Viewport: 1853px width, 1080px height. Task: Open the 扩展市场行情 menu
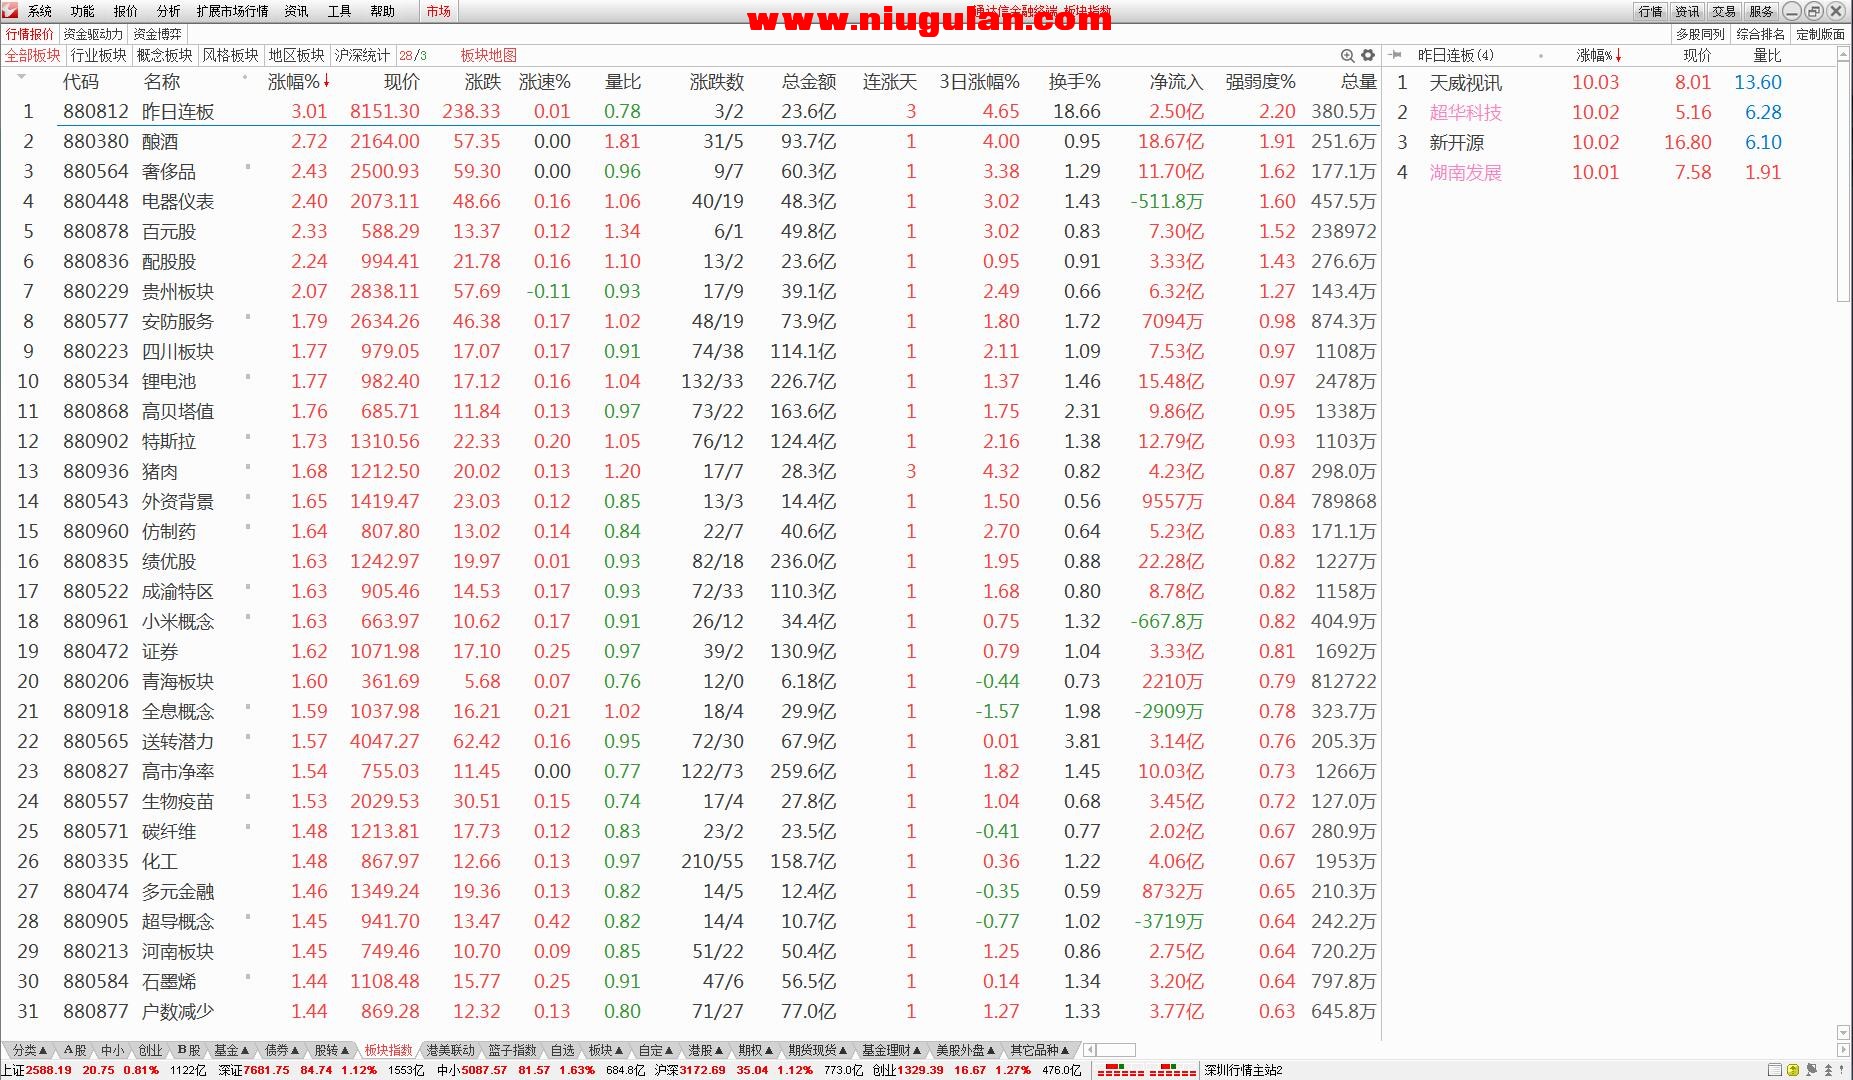(x=232, y=11)
